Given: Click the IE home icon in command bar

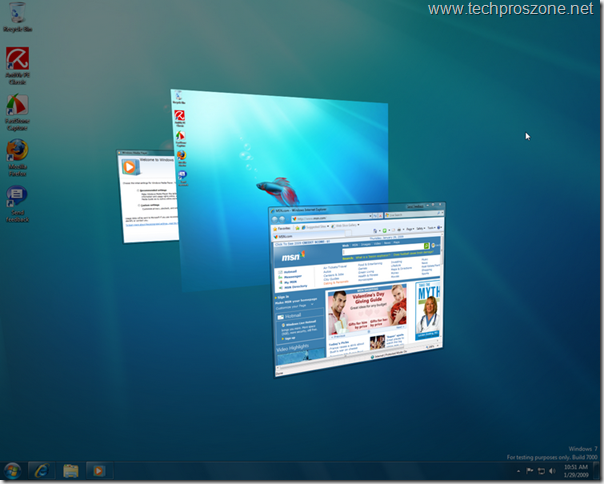Looking at the screenshot, I should click(x=375, y=231).
